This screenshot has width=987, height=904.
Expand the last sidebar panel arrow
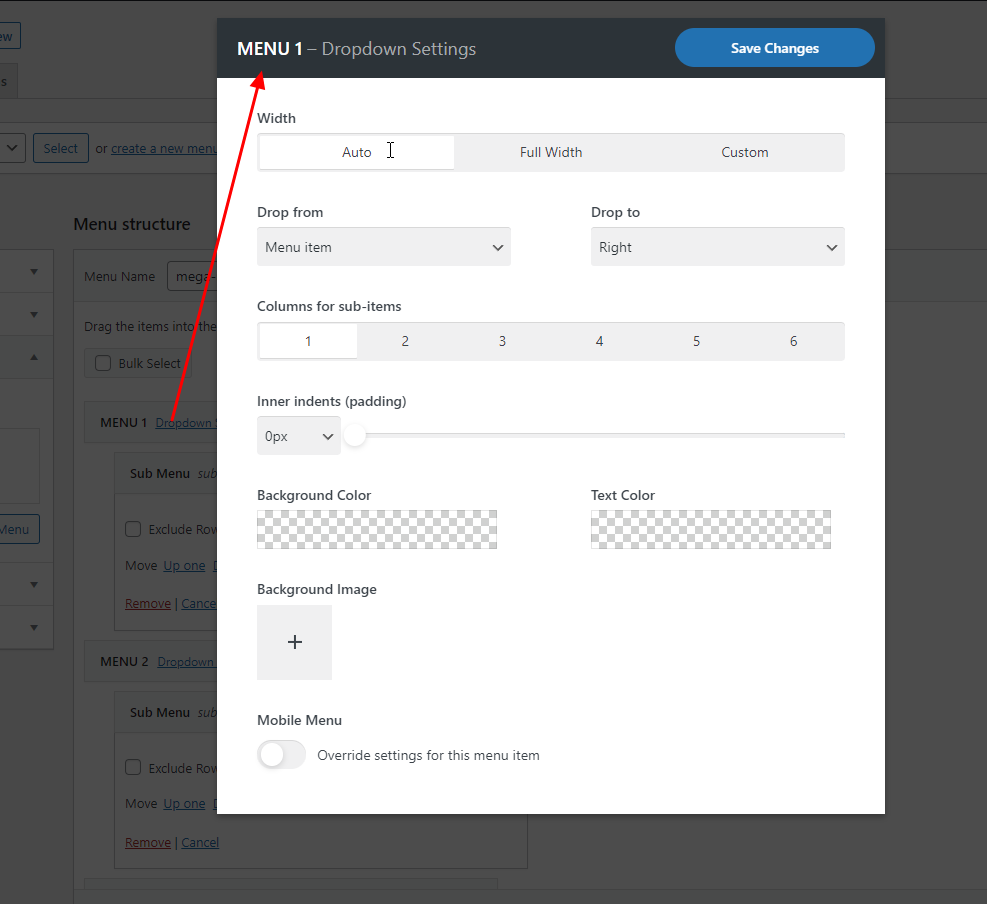(x=34, y=627)
